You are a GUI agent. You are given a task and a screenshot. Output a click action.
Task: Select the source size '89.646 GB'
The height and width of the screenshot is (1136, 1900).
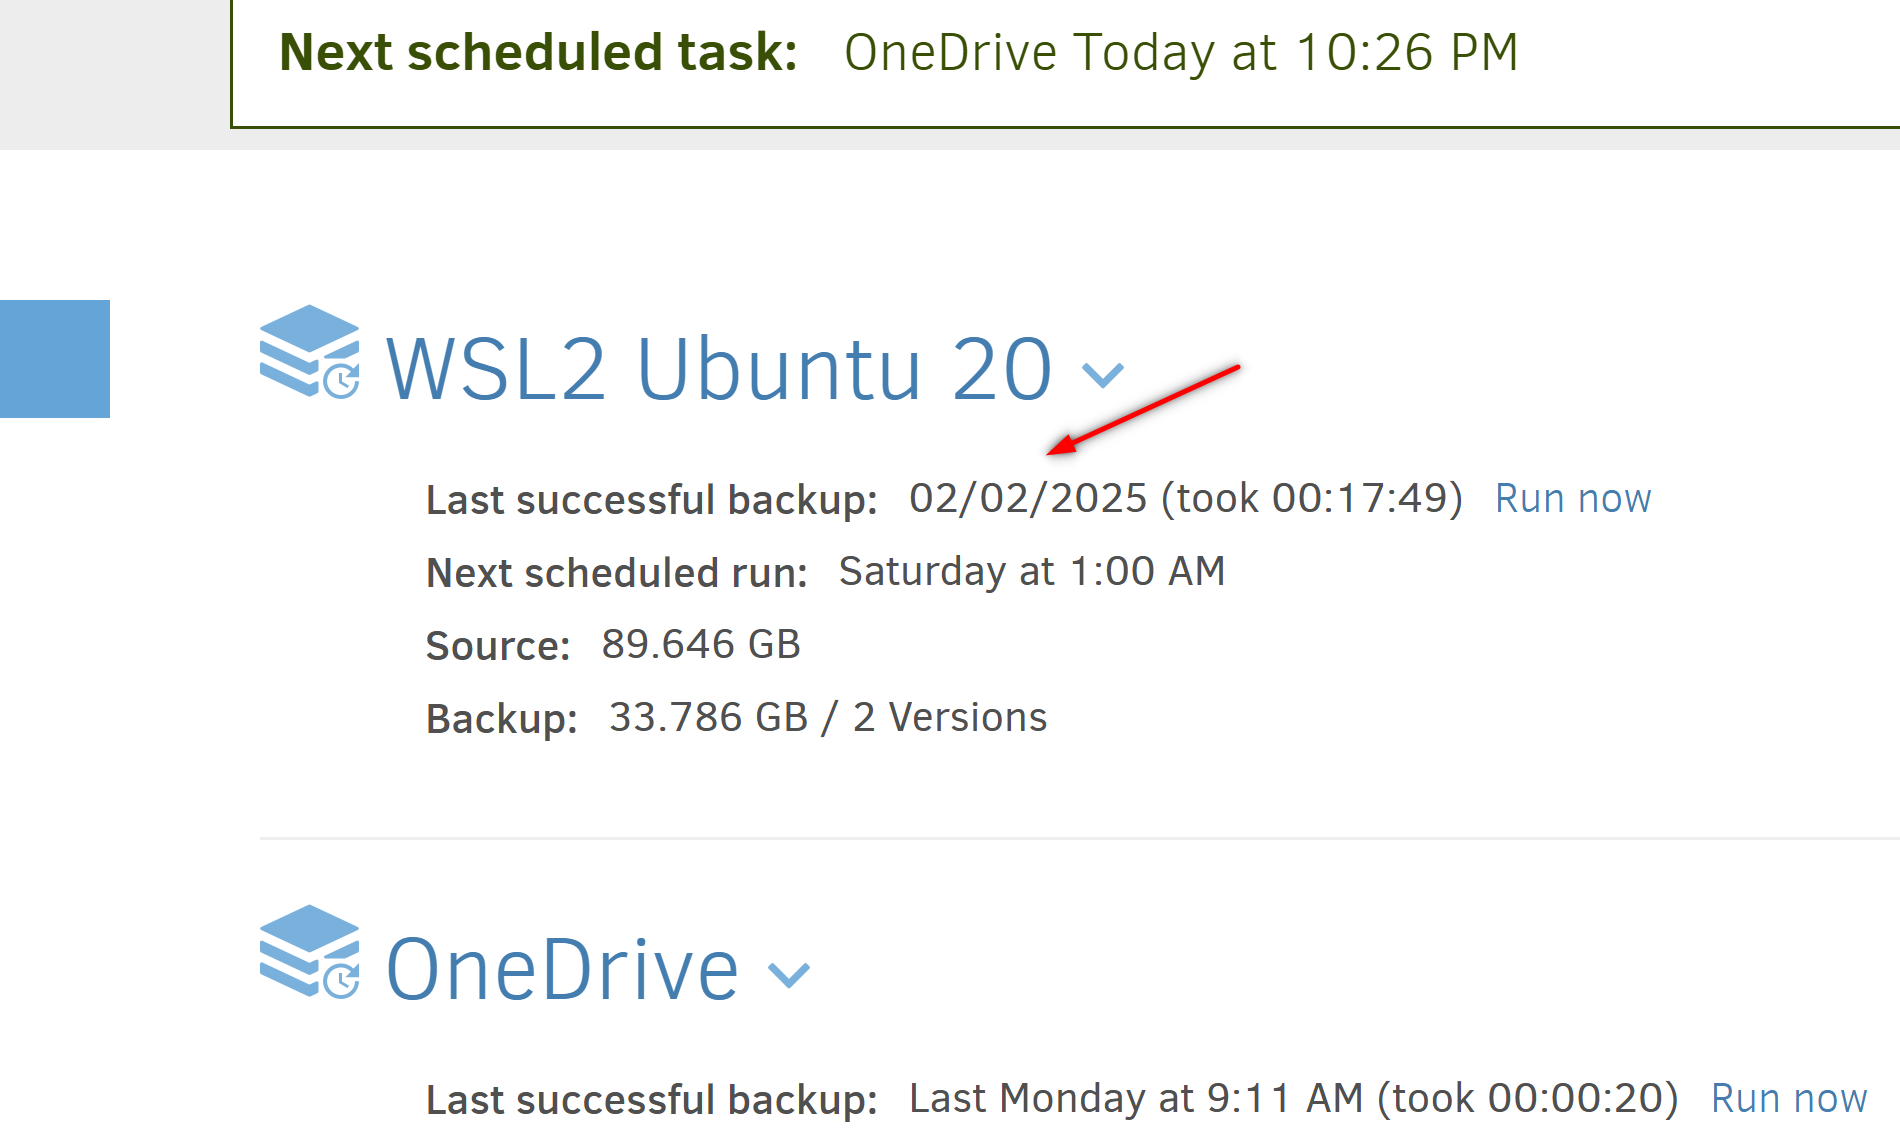point(701,644)
